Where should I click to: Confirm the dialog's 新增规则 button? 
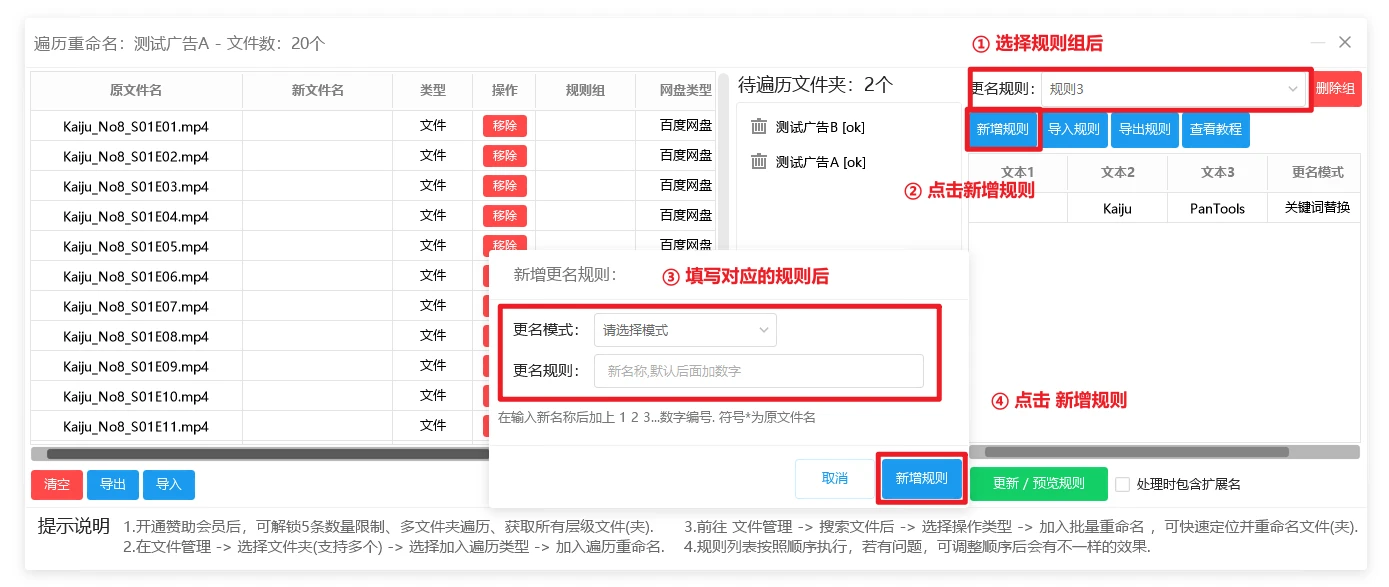pyautogui.click(x=921, y=478)
